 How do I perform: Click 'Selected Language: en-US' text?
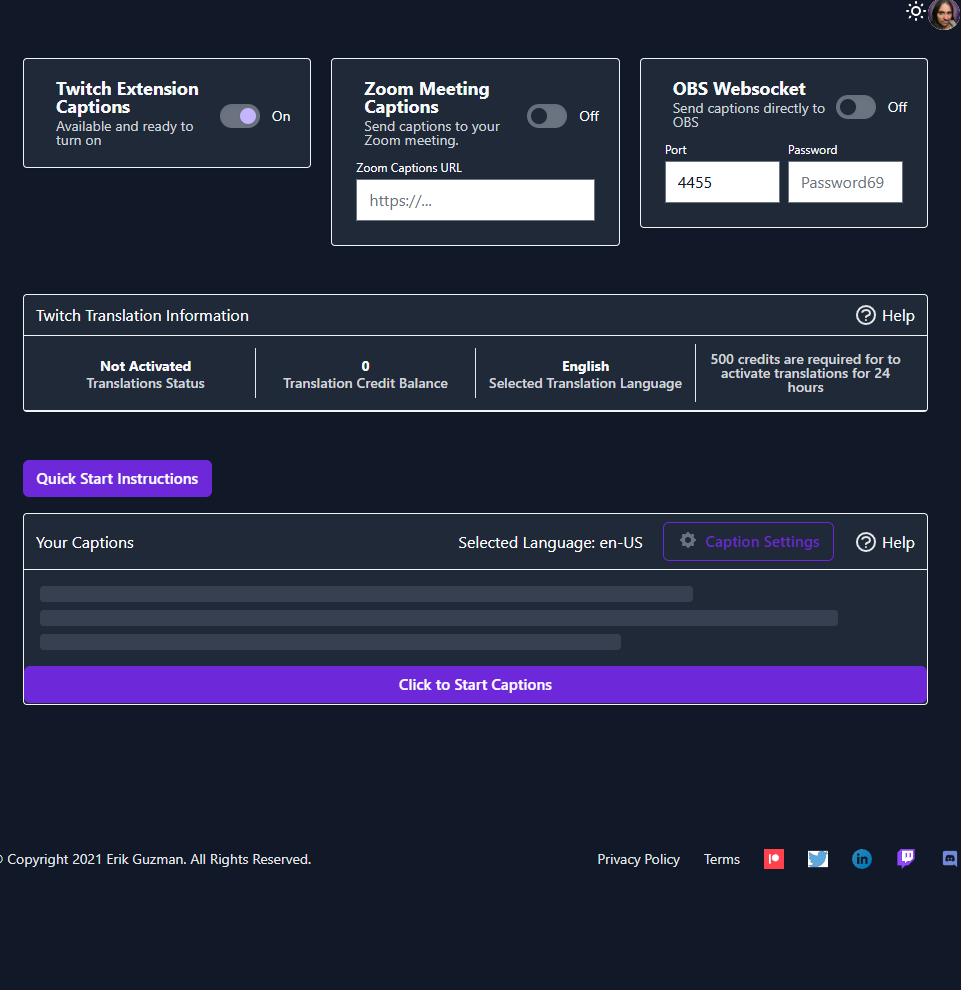click(x=551, y=542)
